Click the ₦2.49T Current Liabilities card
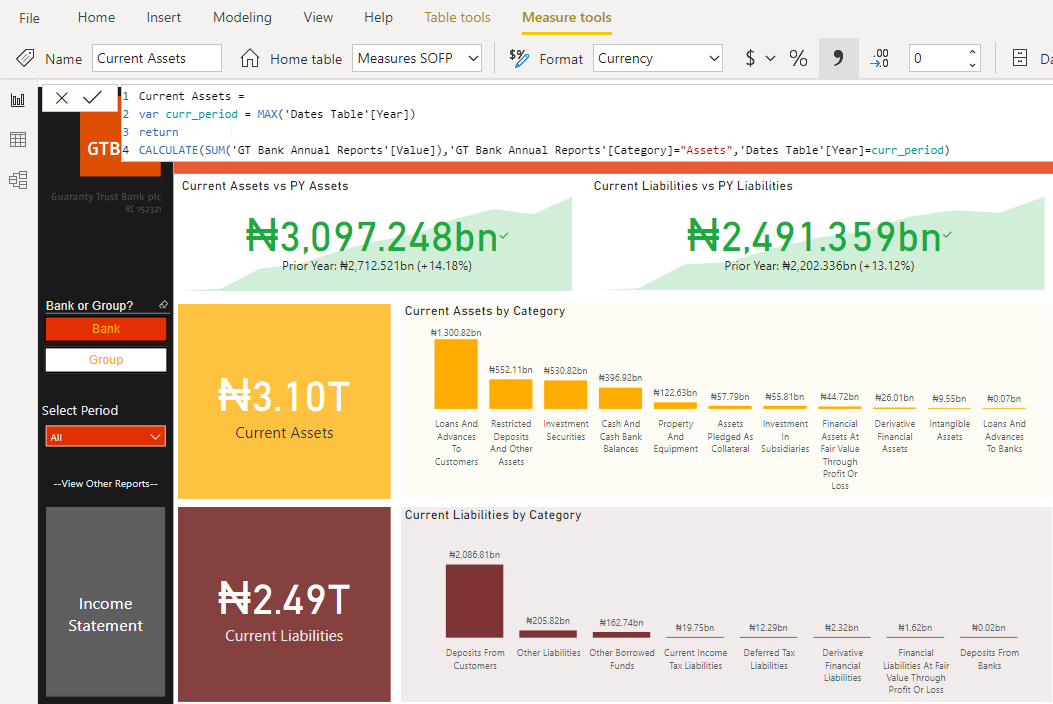The width and height of the screenshot is (1053, 704). click(x=284, y=605)
